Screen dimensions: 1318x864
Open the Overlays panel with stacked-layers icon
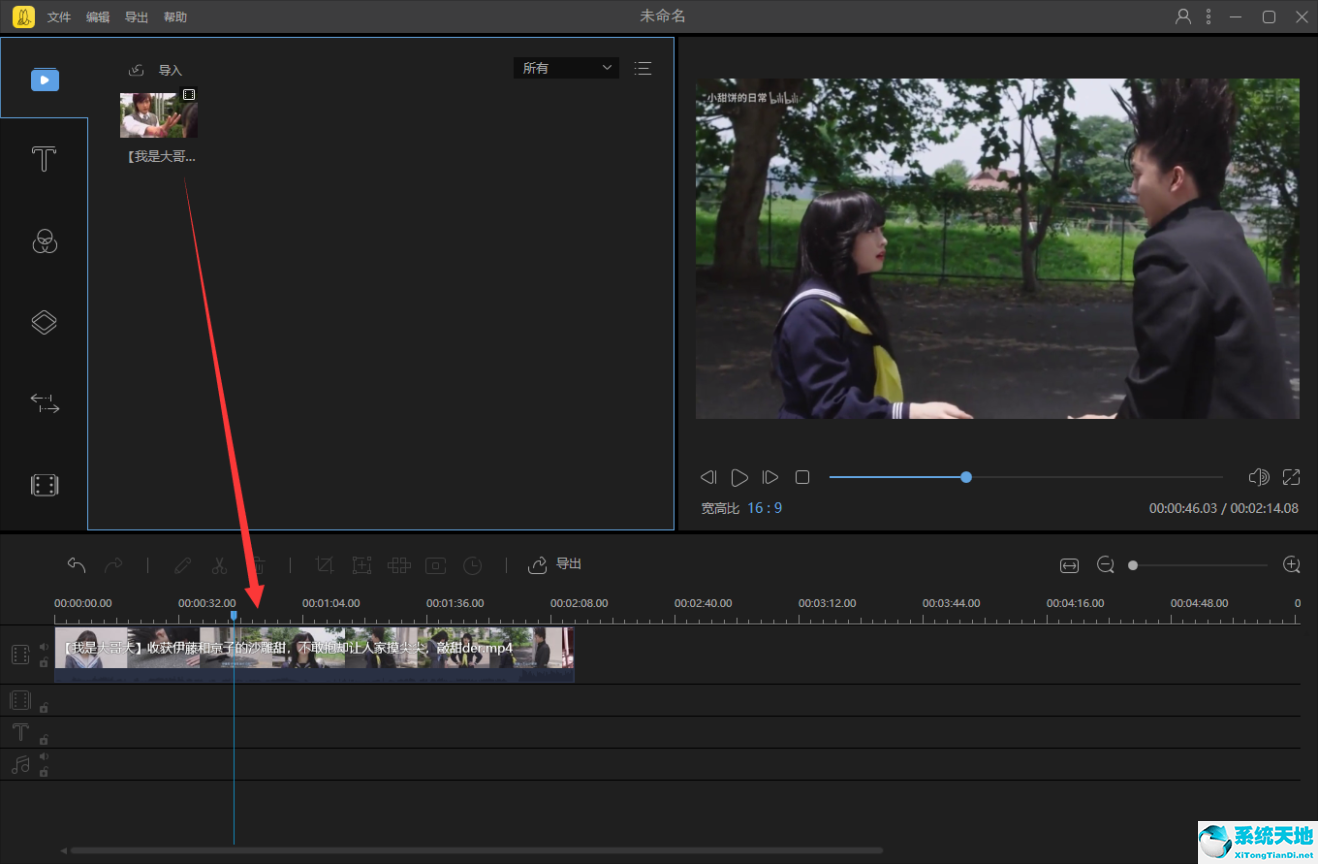click(x=44, y=322)
